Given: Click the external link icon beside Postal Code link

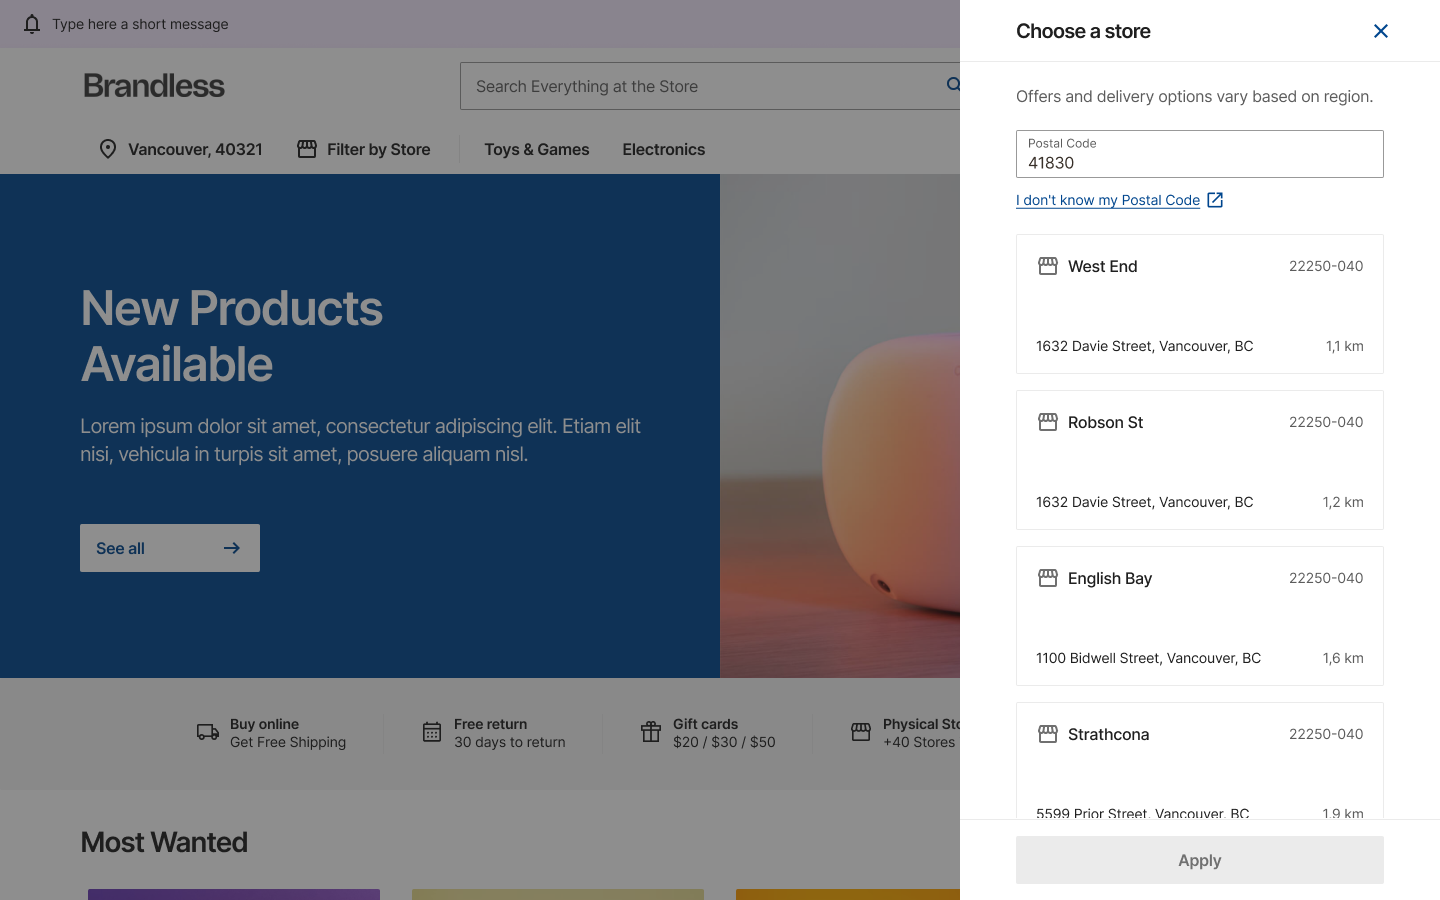Looking at the screenshot, I should (1215, 200).
